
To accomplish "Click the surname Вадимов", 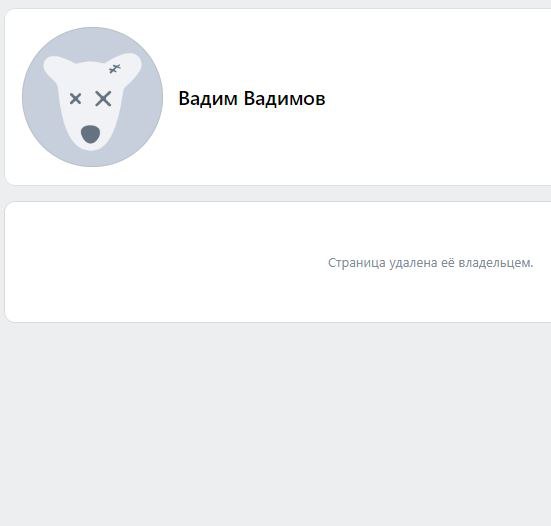I will (284, 98).
